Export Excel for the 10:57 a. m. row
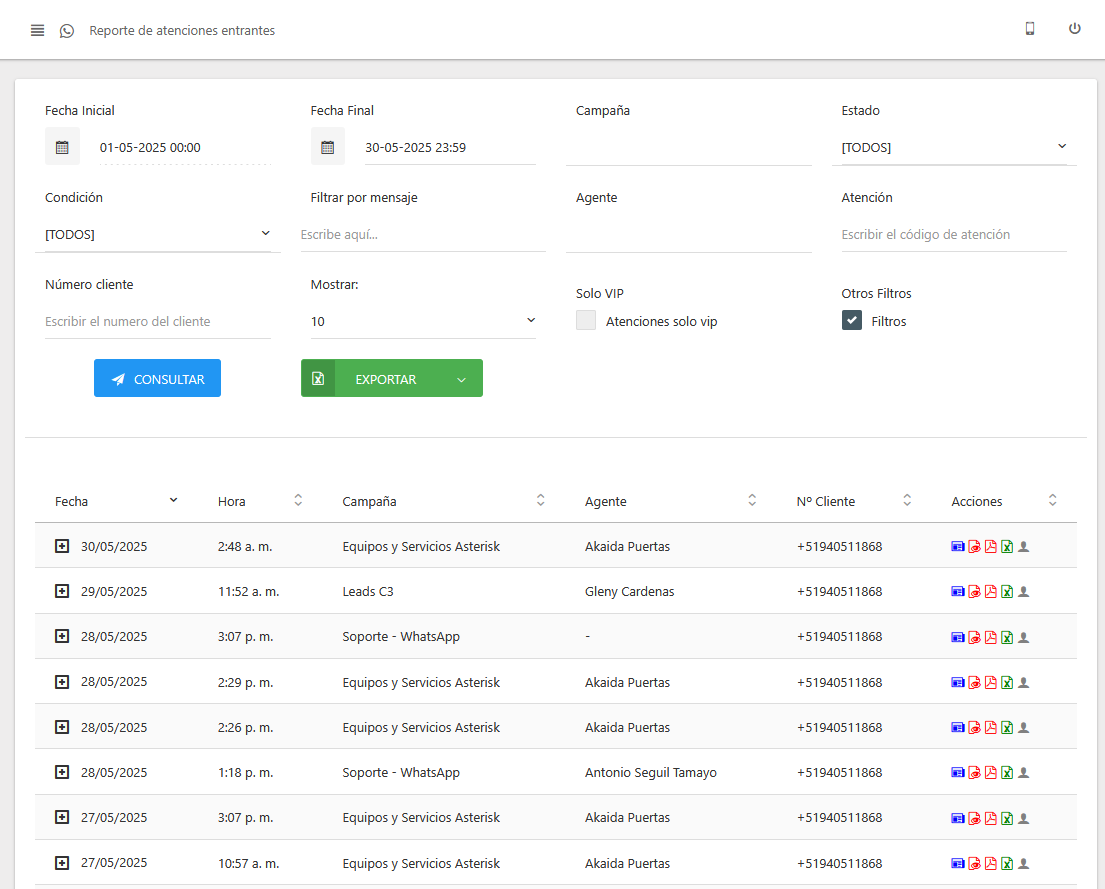 (1007, 864)
